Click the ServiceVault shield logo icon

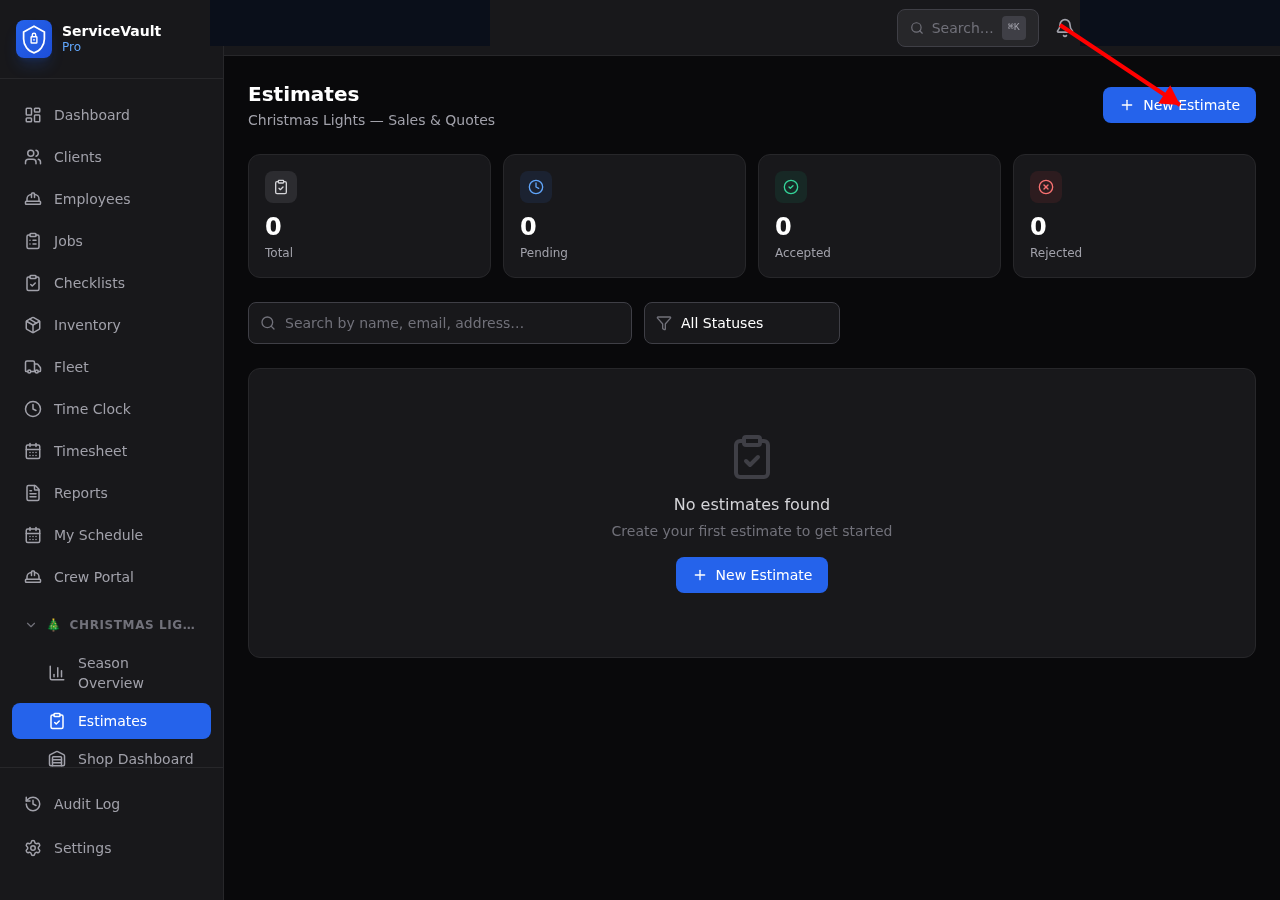click(x=34, y=39)
